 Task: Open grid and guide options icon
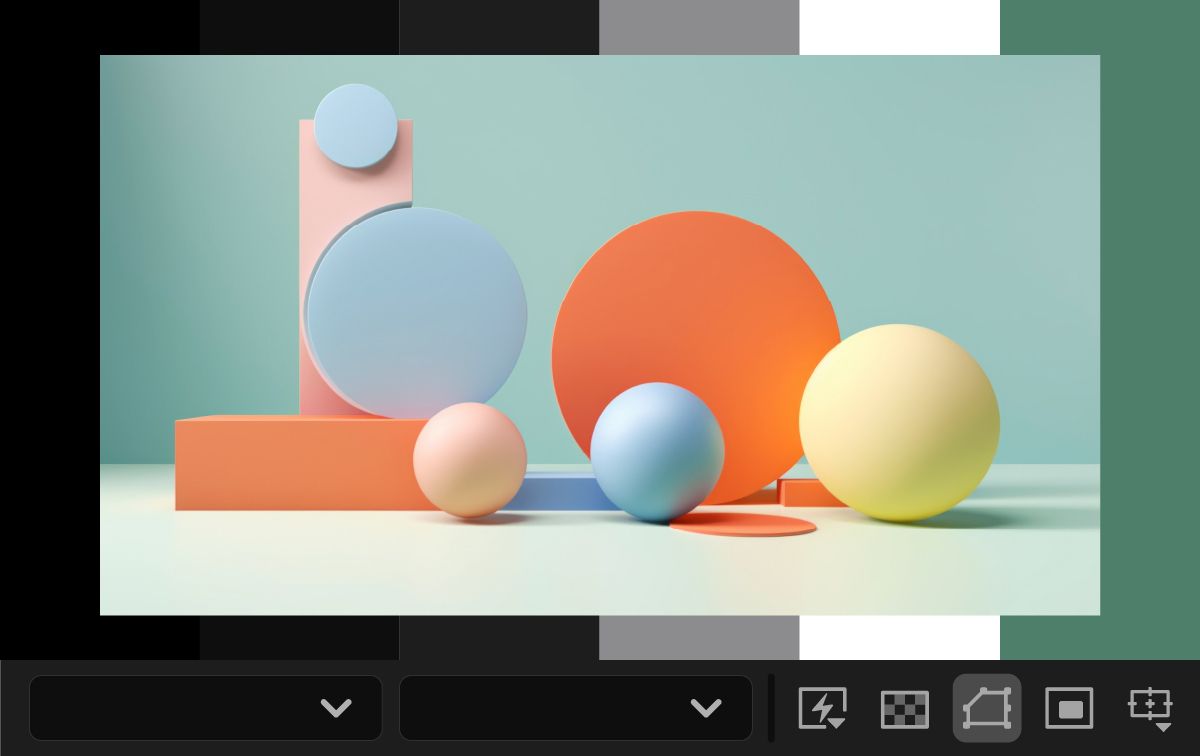click(1151, 708)
